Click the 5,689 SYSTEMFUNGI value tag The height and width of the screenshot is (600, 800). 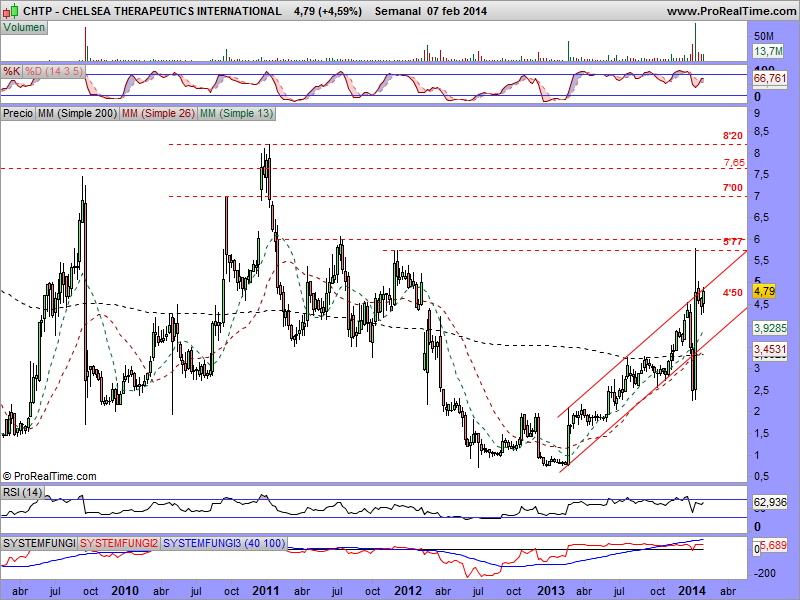click(774, 545)
